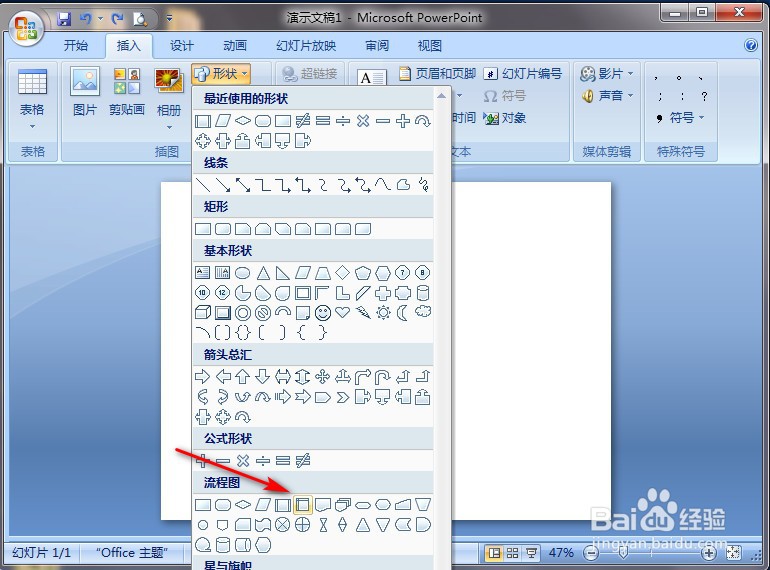Image resolution: width=770 pixels, height=570 pixels.
Task: Select the multiply sign in 公式形状
Action: (243, 461)
